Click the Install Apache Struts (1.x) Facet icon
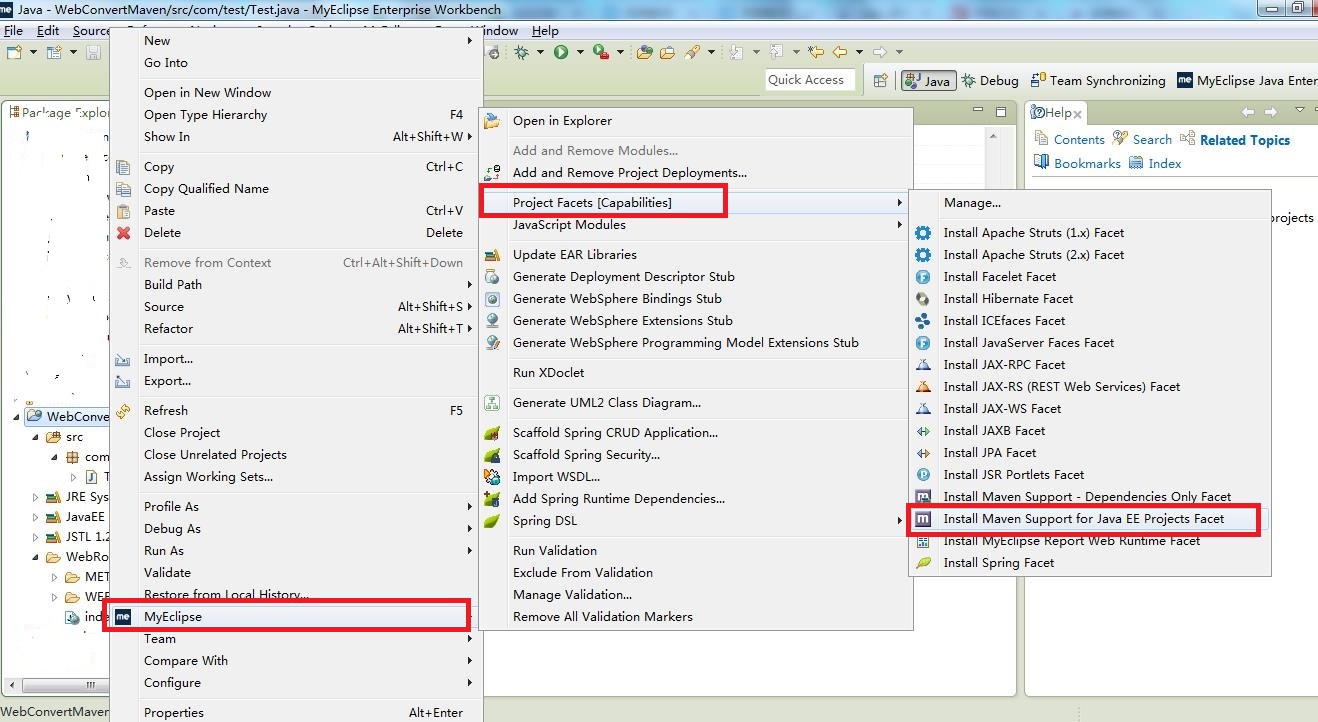This screenshot has height=722, width=1318. tap(923, 233)
